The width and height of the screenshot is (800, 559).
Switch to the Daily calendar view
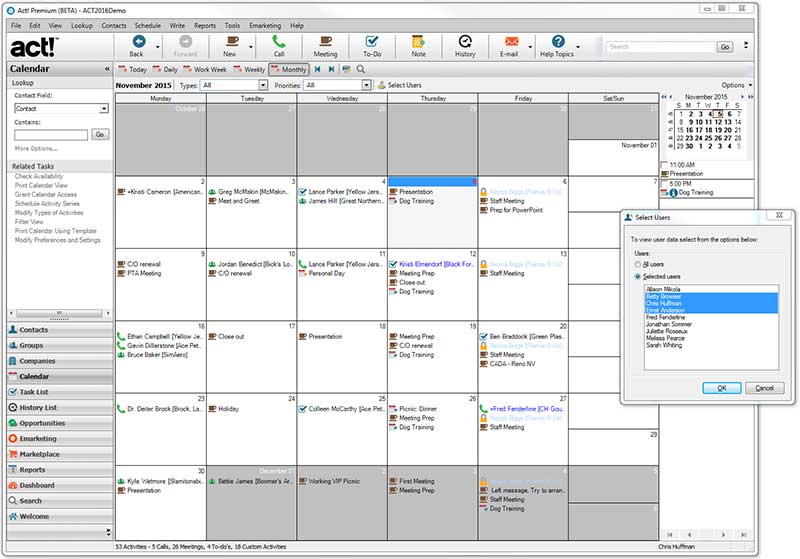click(165, 69)
